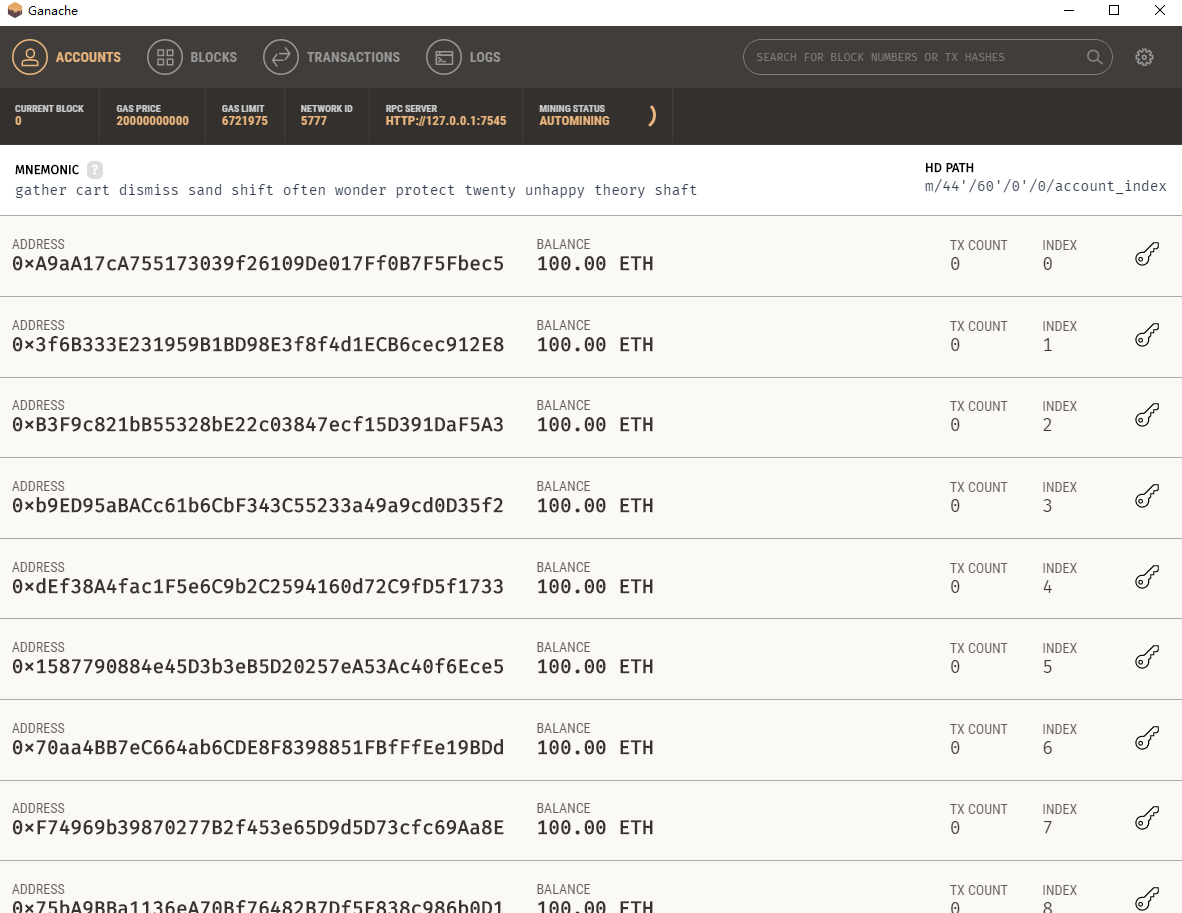Show private key for index 2 account
1182x913 pixels.
click(1147, 415)
